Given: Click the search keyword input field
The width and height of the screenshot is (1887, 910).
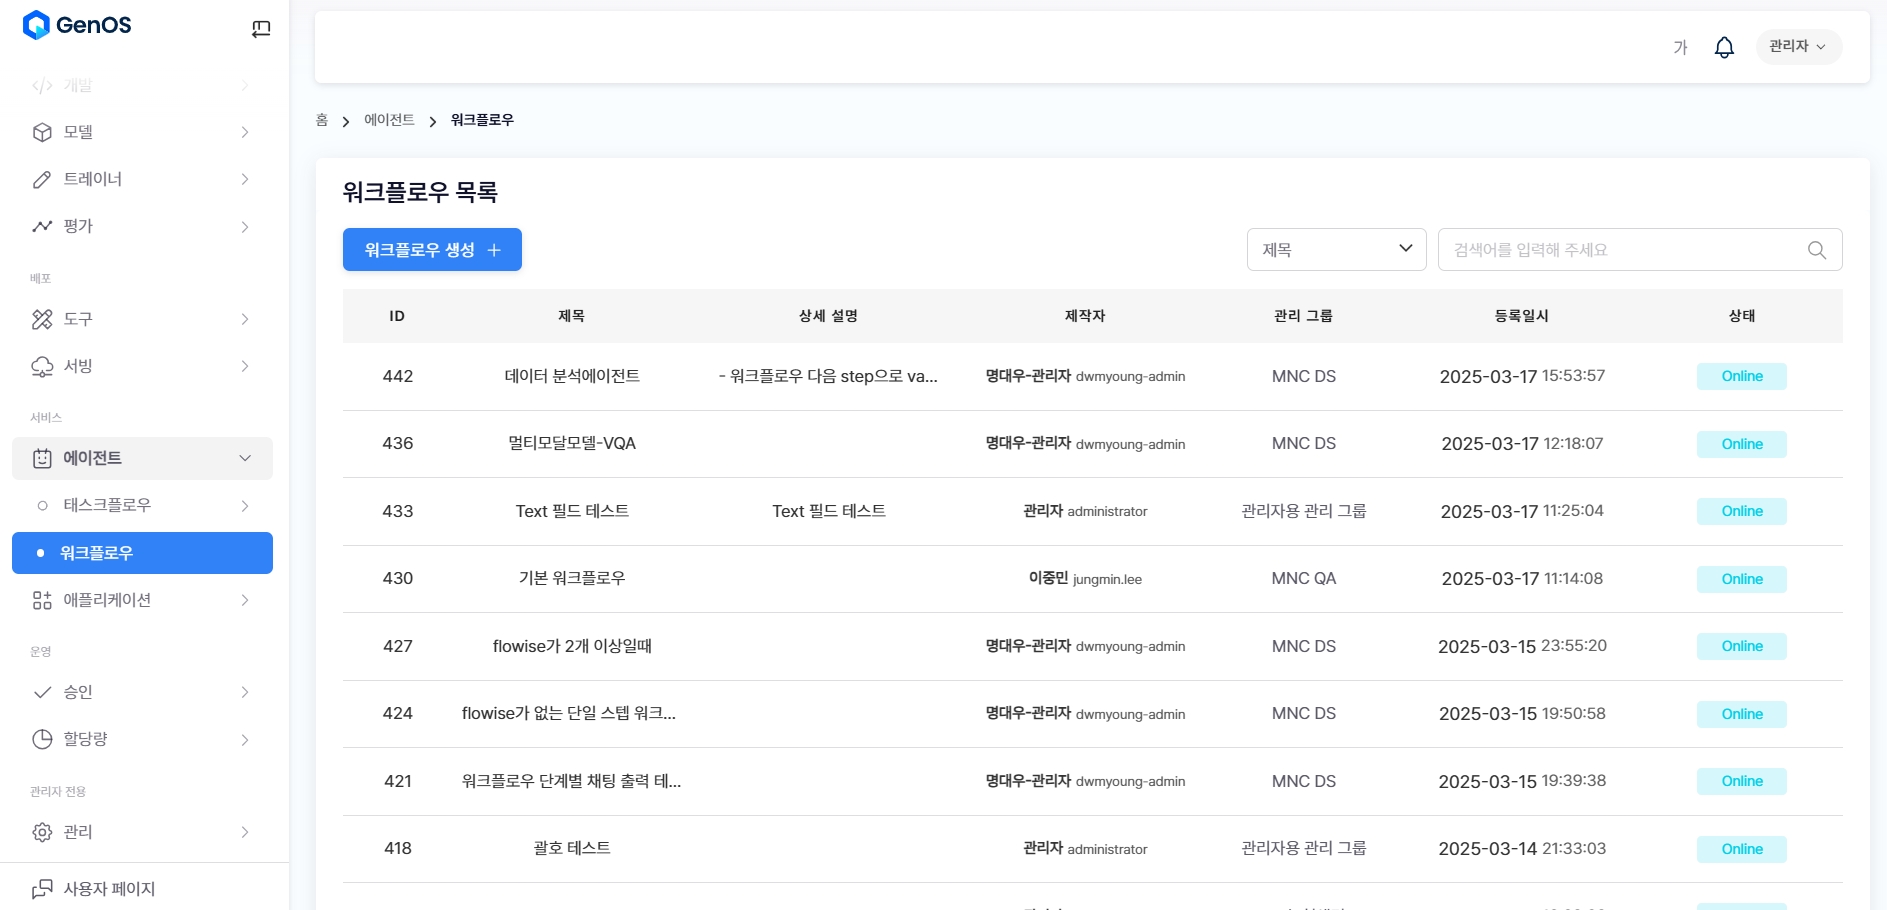Looking at the screenshot, I should point(1620,250).
